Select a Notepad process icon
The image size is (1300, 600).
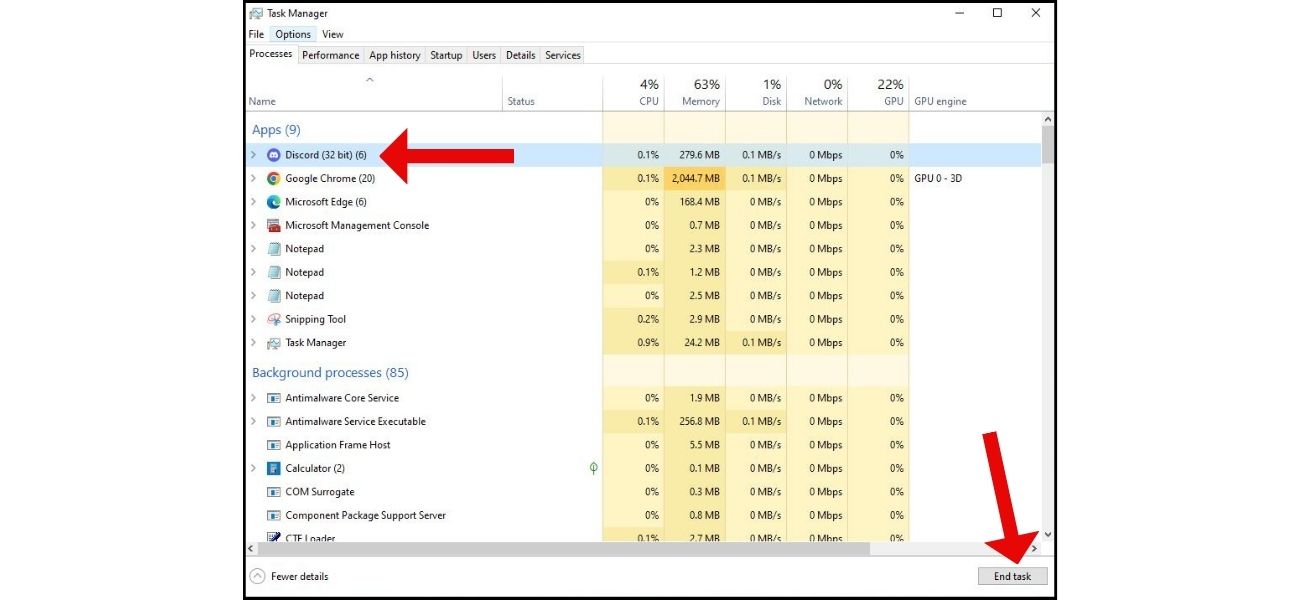pos(273,248)
